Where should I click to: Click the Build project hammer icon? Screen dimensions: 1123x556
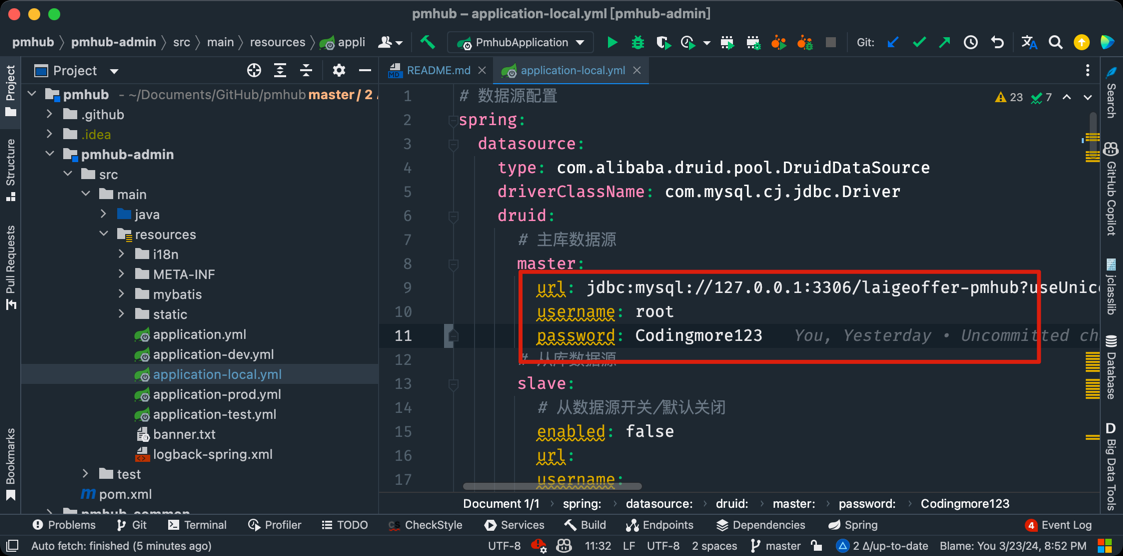(x=428, y=43)
